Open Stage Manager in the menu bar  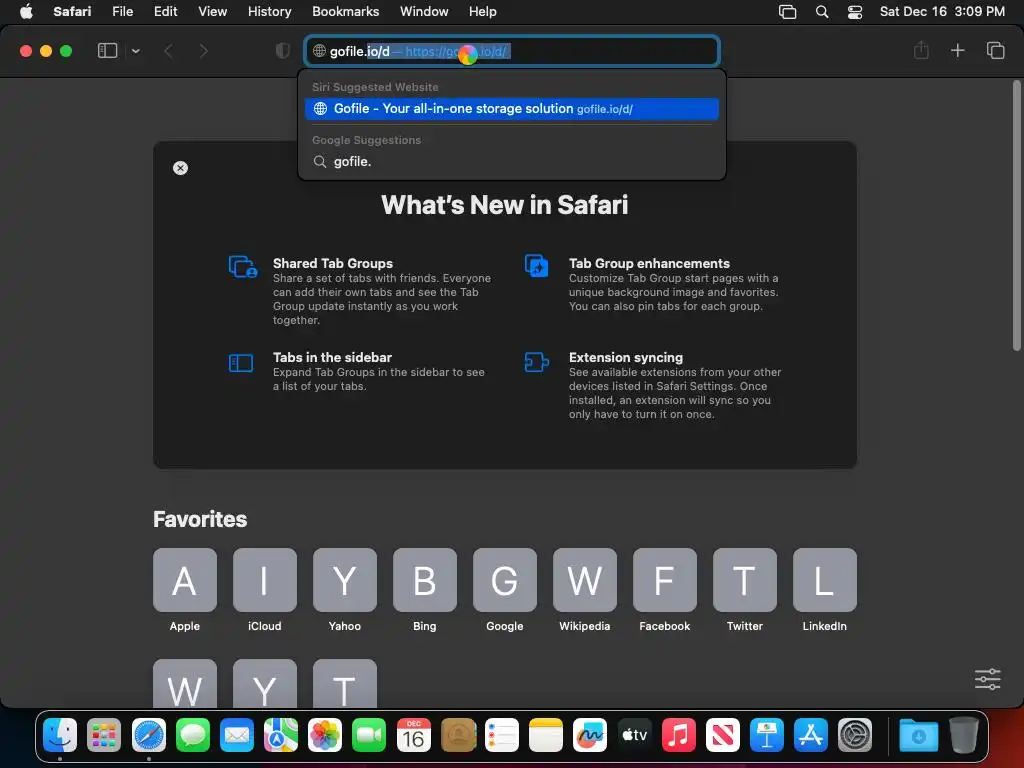click(x=788, y=12)
